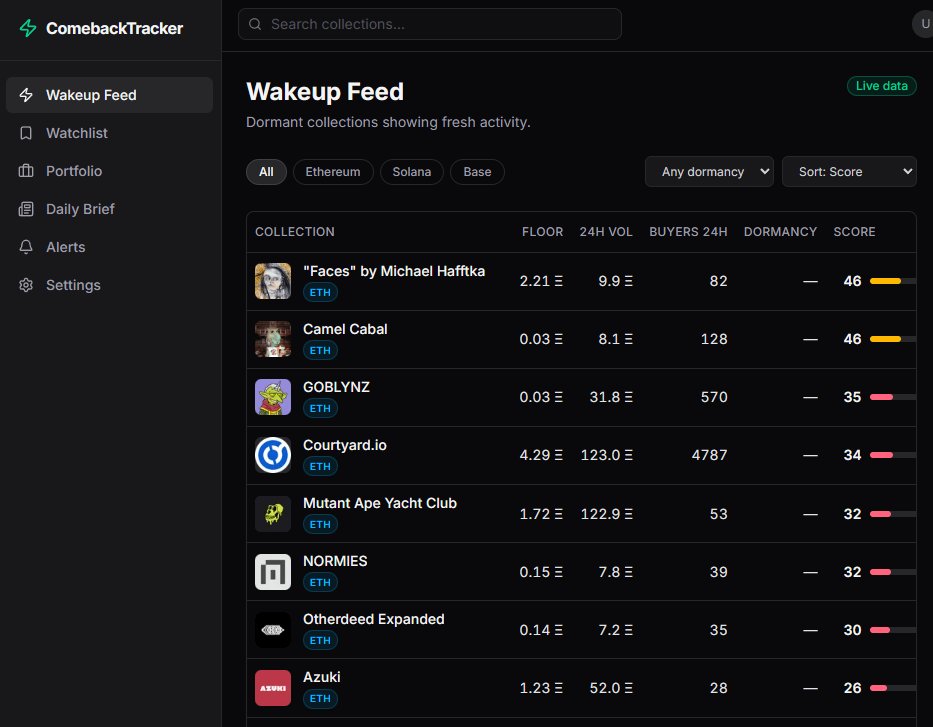Open the Sort: Score dropdown
The image size is (933, 727).
pyautogui.click(x=849, y=172)
